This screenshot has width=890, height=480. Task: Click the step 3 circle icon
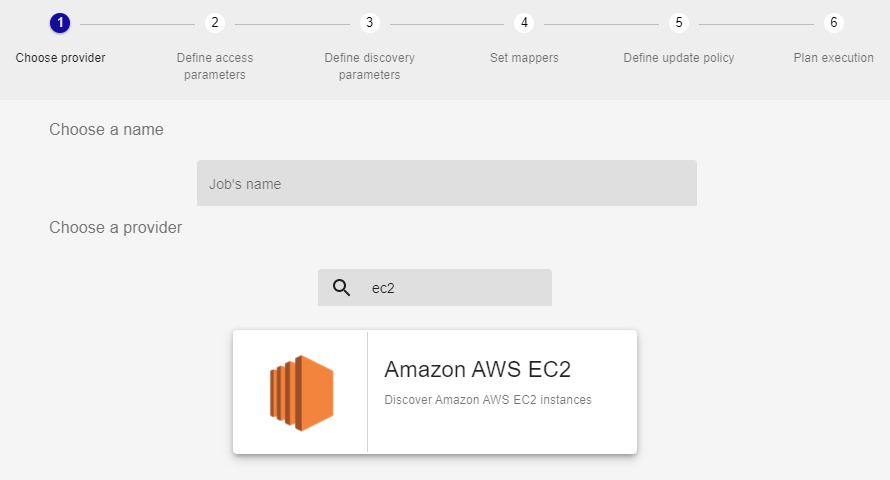(370, 23)
